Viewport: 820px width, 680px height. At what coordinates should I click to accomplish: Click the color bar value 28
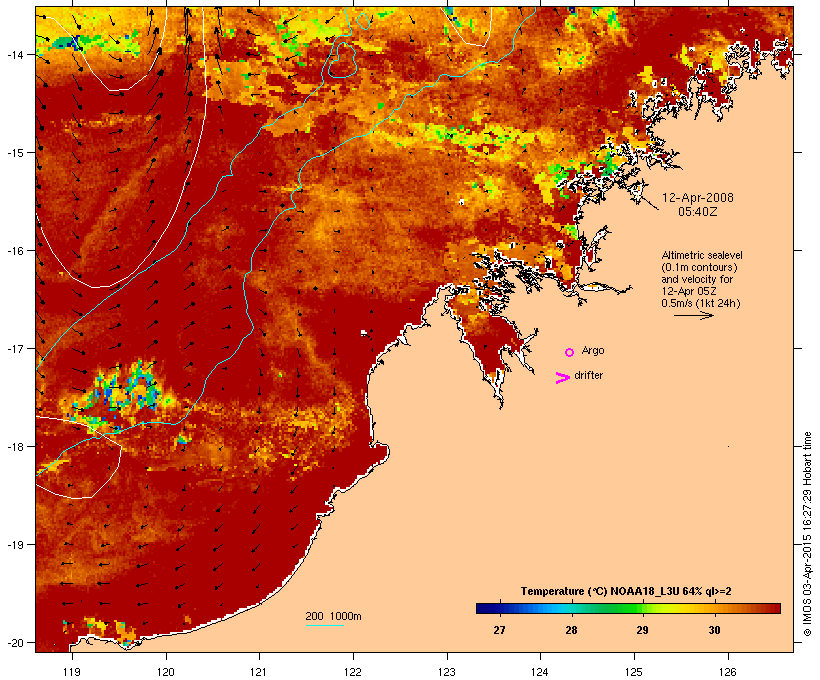[x=571, y=630]
